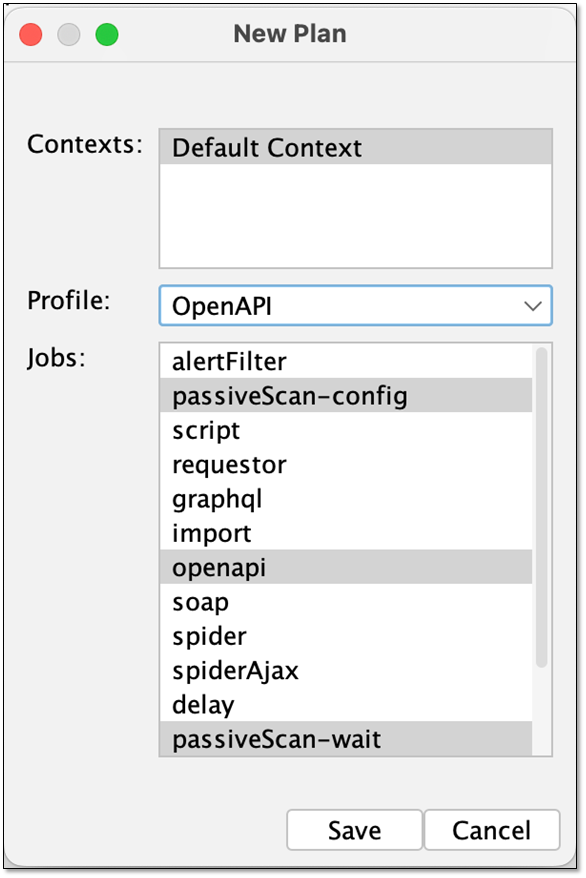Click the empty area in Contexts list
The width and height of the screenshot is (586, 878).
(355, 216)
